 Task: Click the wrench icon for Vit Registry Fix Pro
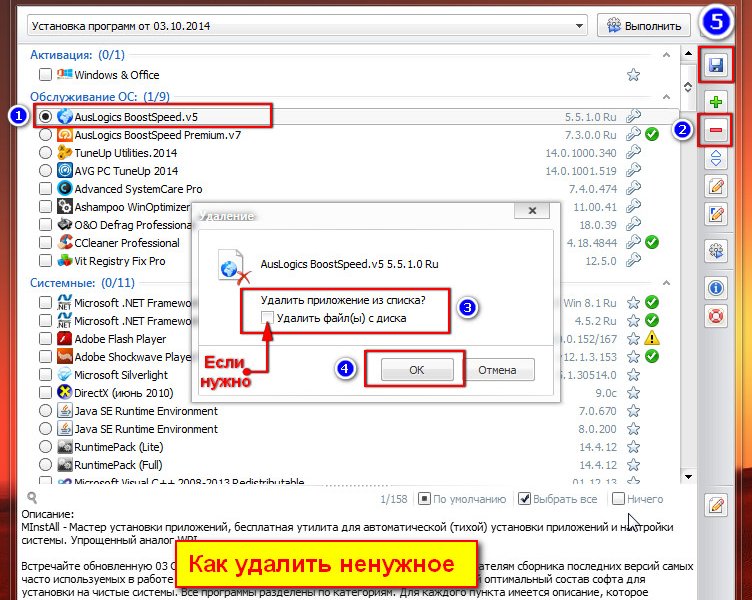pos(634,260)
